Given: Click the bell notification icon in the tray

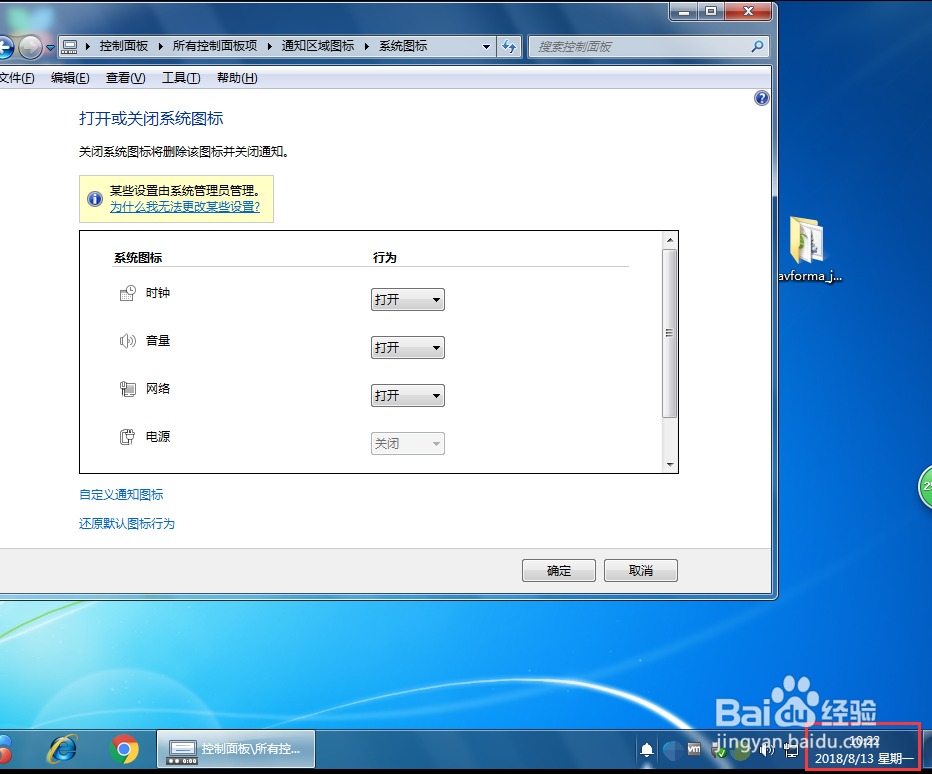Looking at the screenshot, I should tap(647, 750).
